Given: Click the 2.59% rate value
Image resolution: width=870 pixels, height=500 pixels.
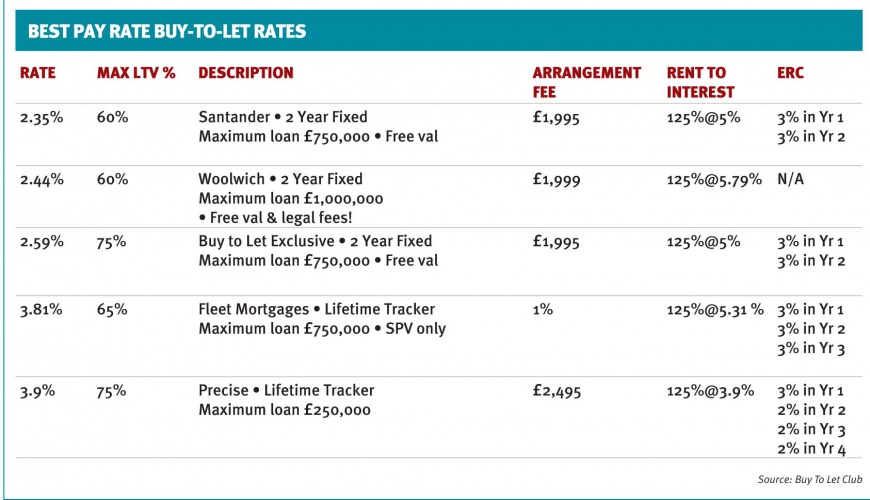Looking at the screenshot, I should click(42, 242).
